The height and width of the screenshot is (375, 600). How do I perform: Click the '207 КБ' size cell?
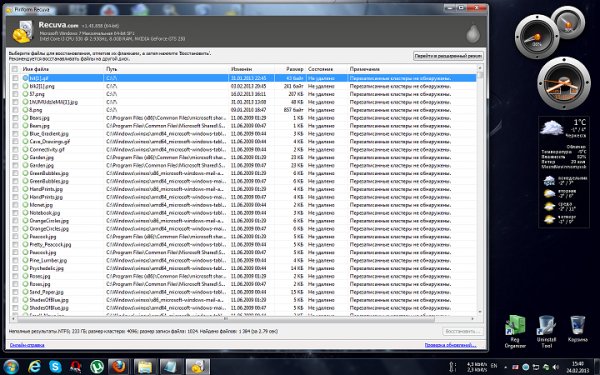pos(296,94)
